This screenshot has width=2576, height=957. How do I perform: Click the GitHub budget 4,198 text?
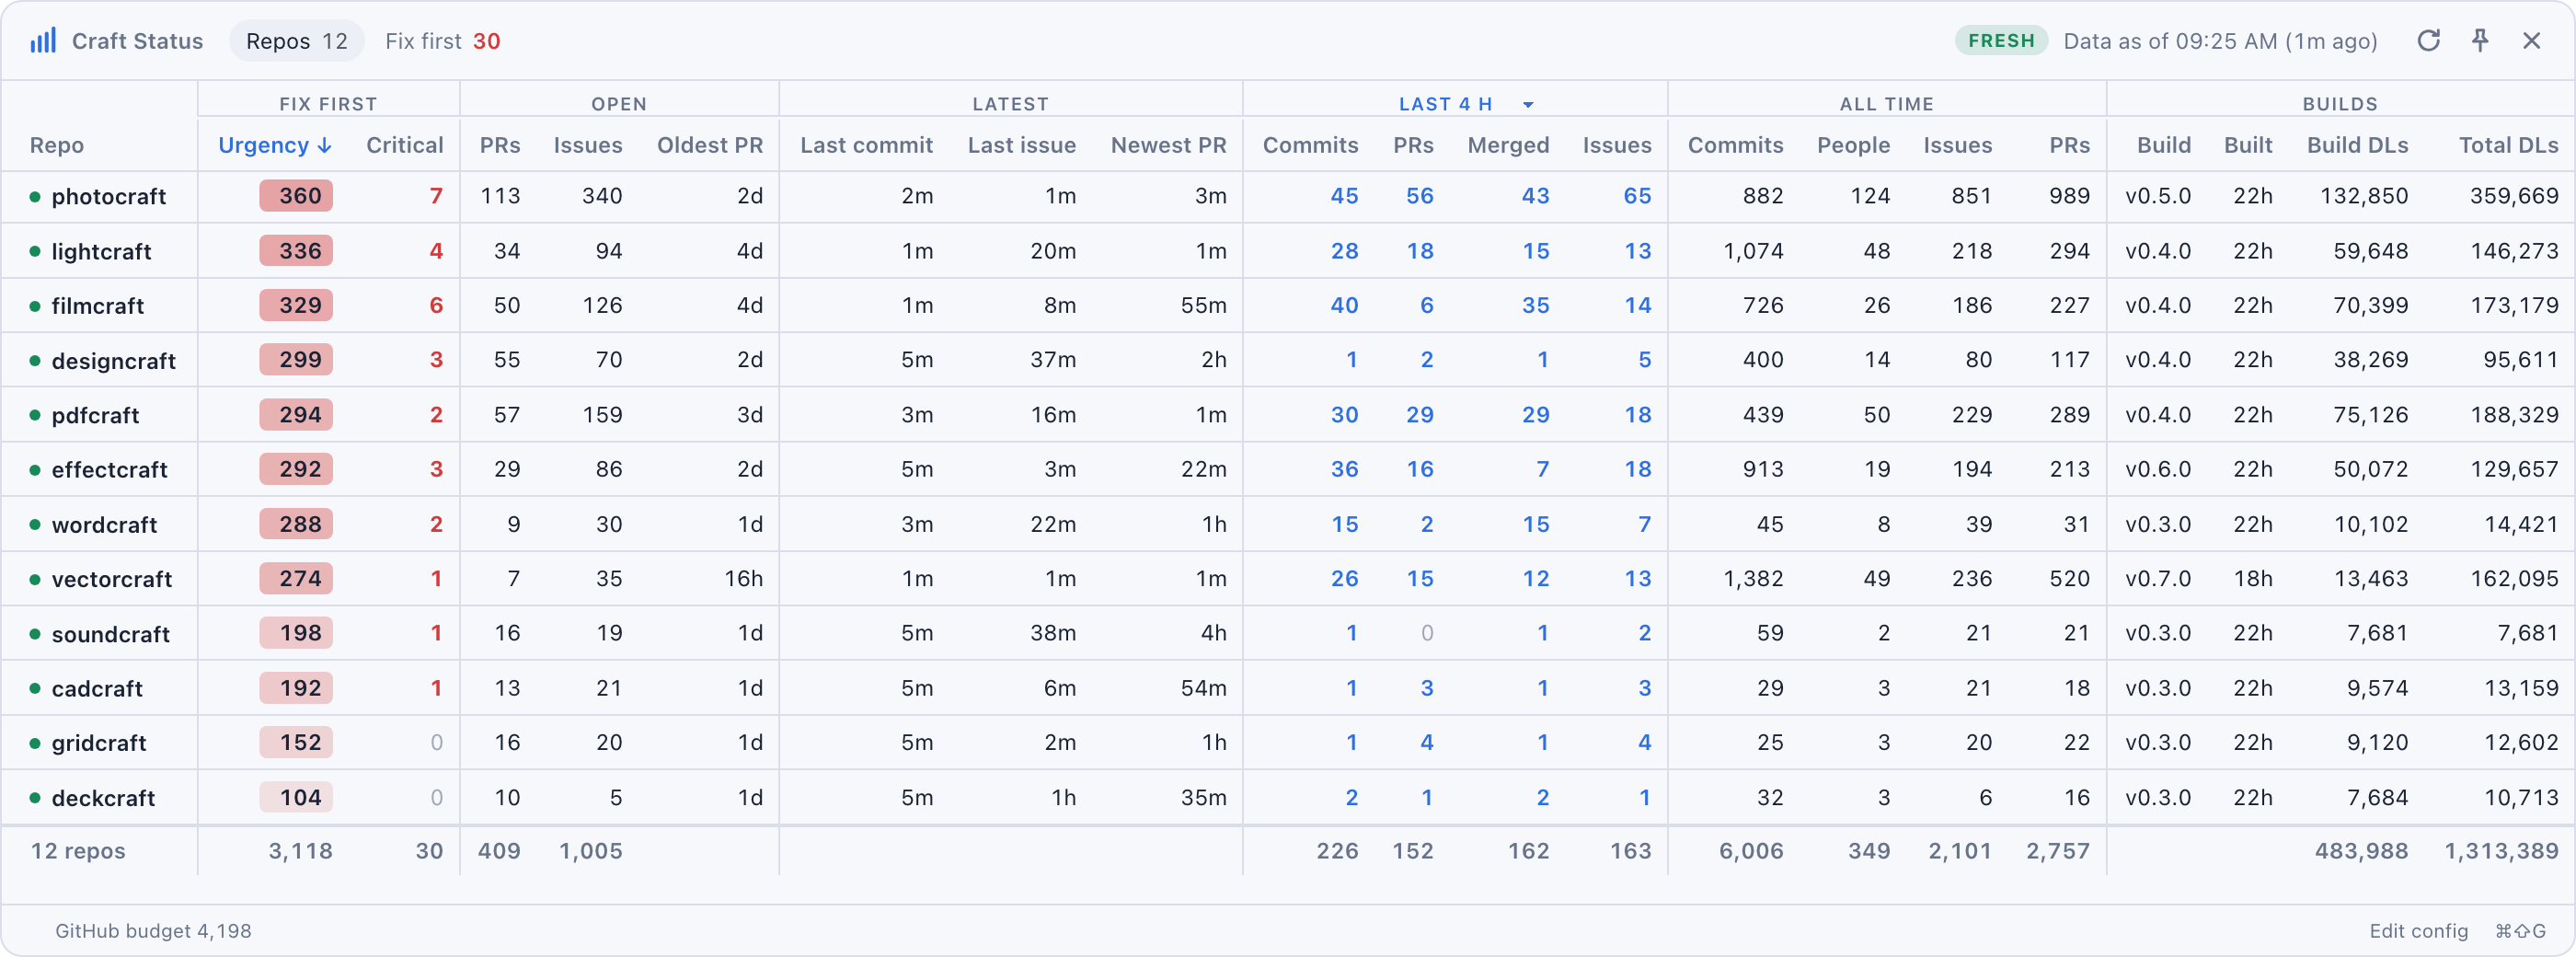point(153,931)
